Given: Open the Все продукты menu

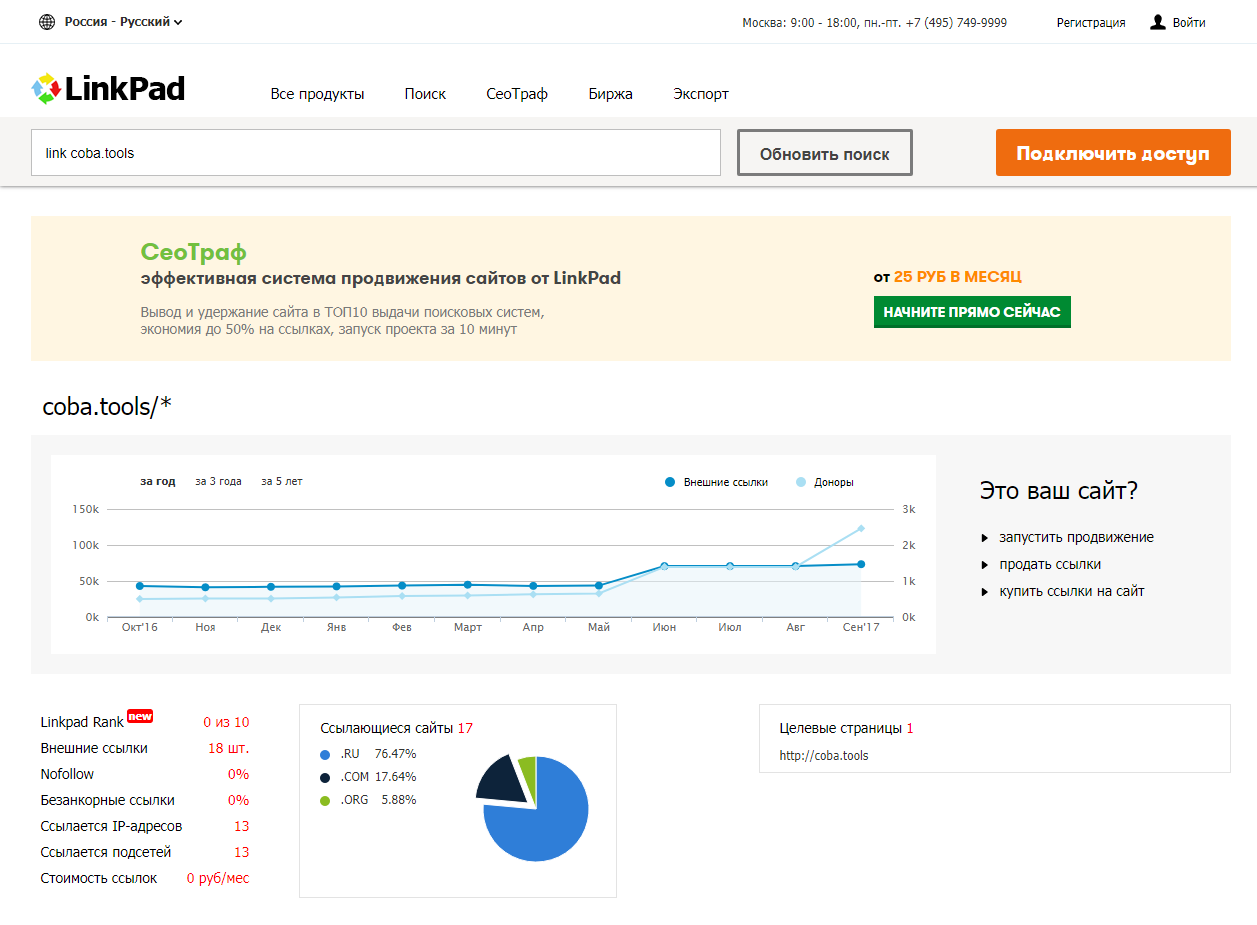Looking at the screenshot, I should click(317, 94).
